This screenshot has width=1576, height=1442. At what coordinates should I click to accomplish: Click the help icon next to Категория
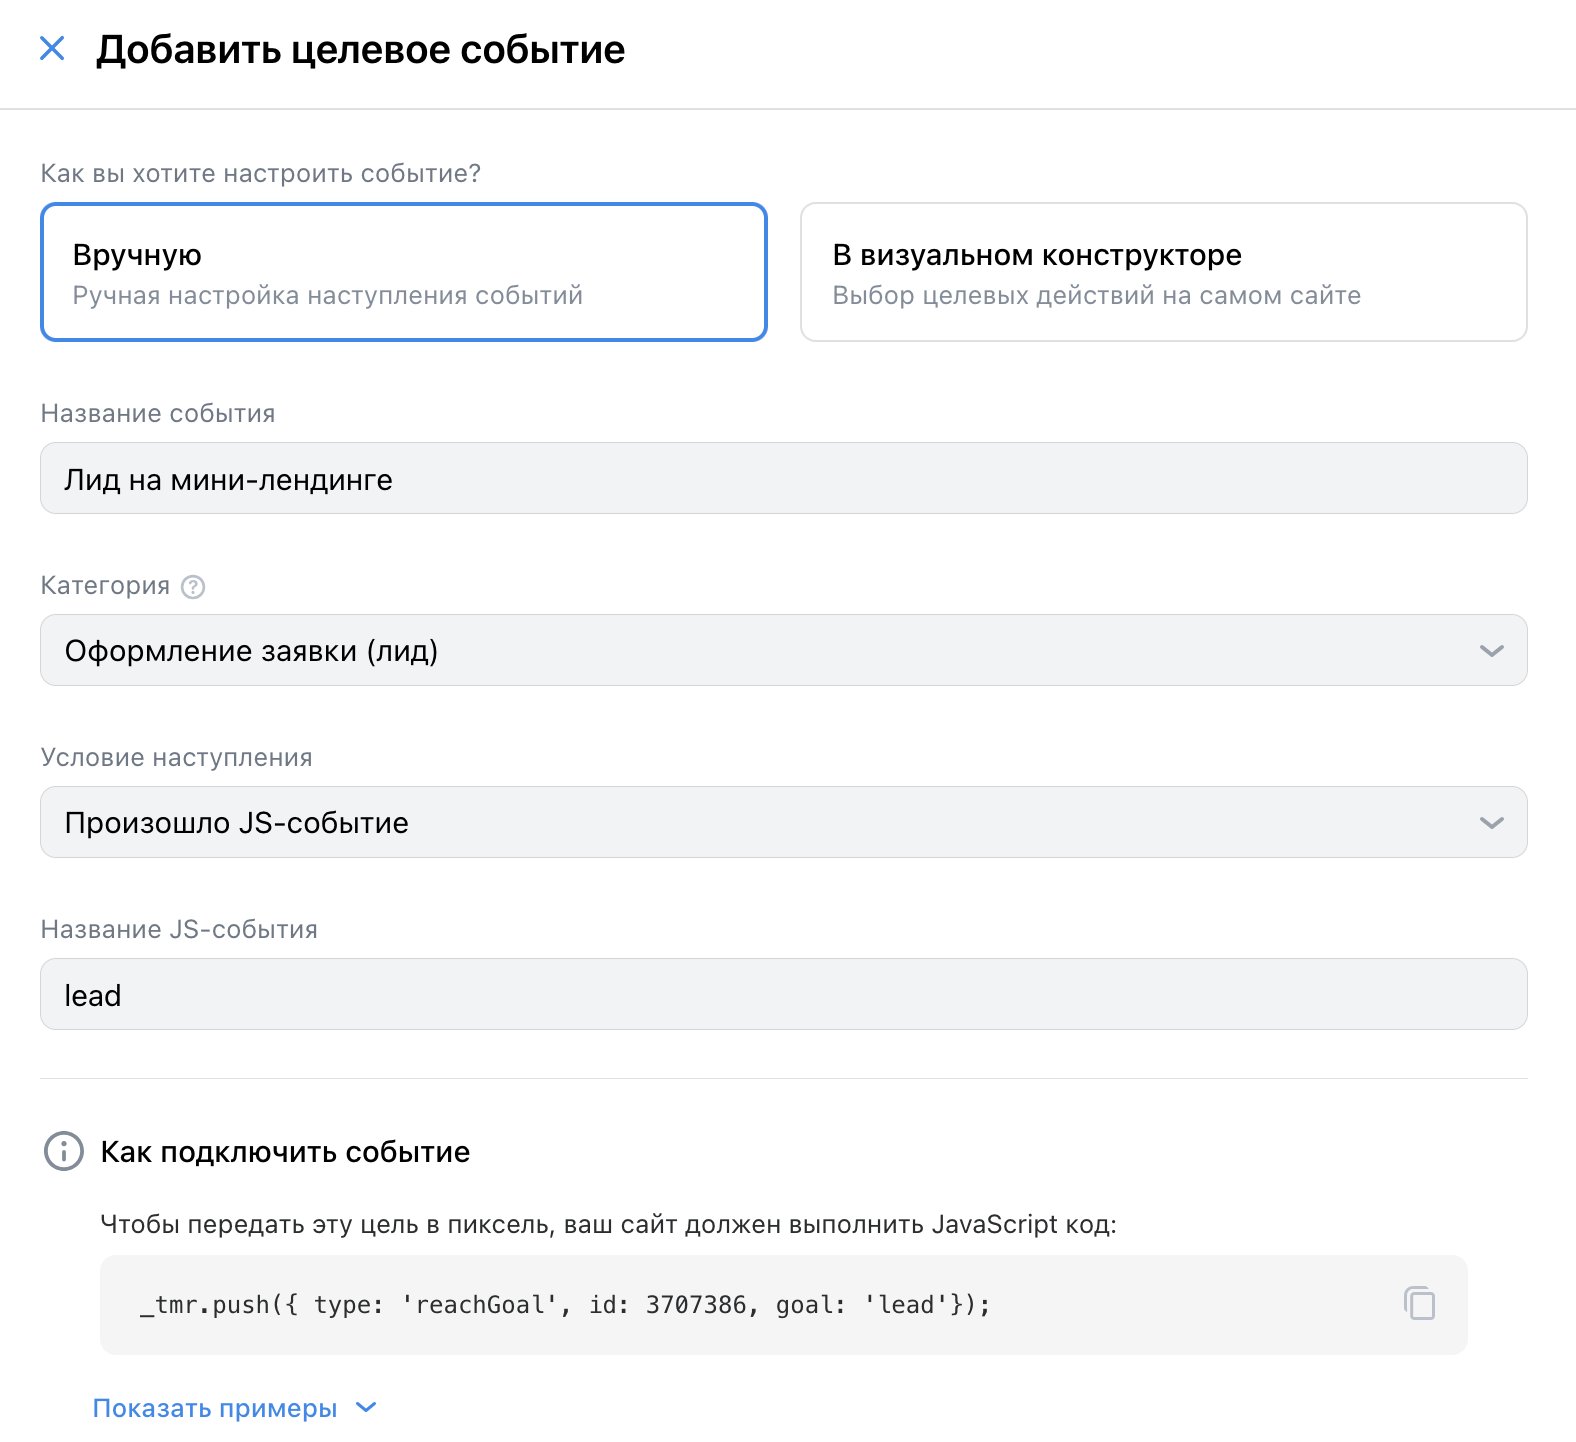pos(193,587)
